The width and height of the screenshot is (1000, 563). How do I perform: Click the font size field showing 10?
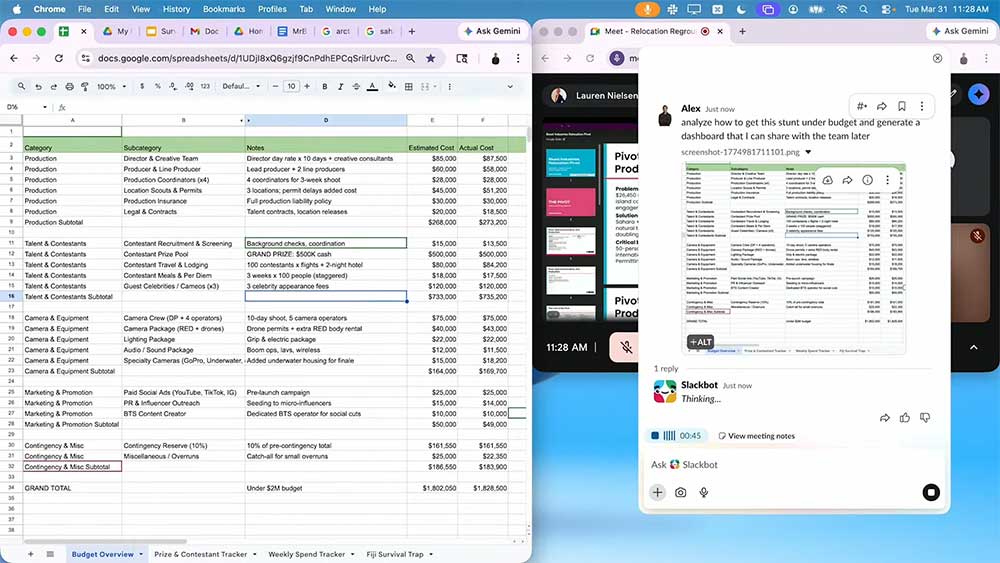point(291,86)
